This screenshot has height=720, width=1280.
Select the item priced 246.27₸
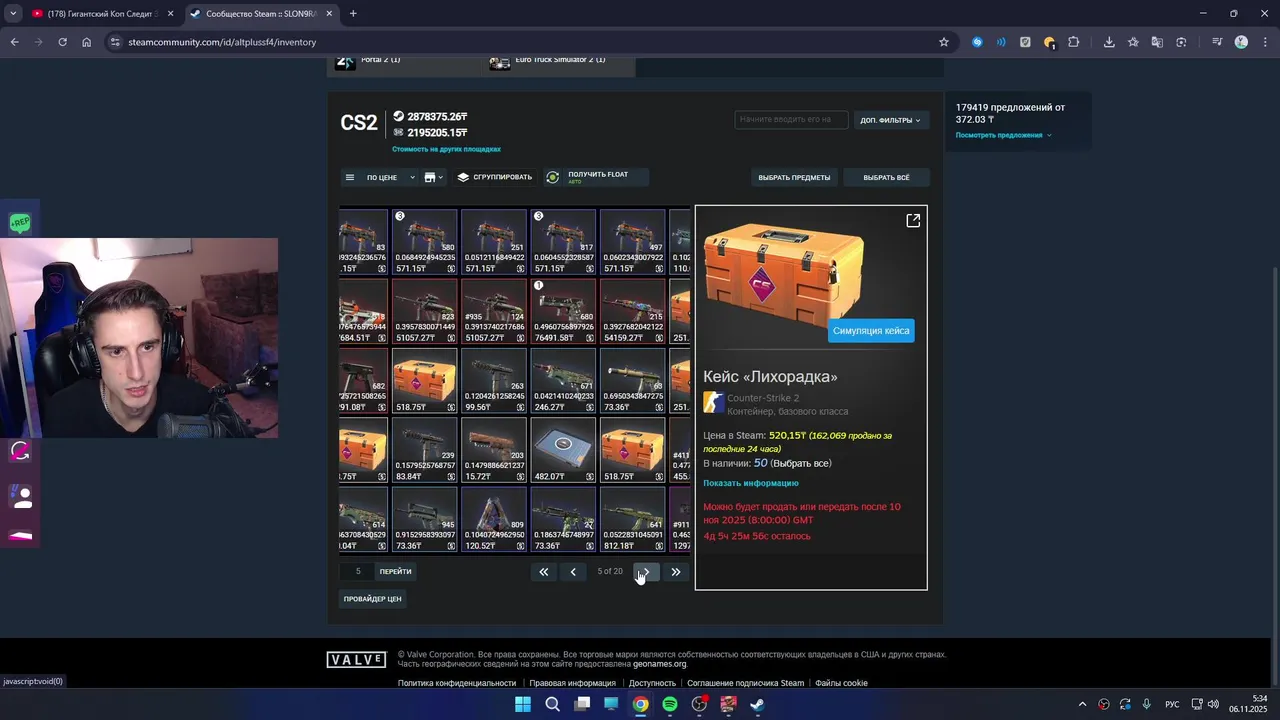[x=563, y=380]
